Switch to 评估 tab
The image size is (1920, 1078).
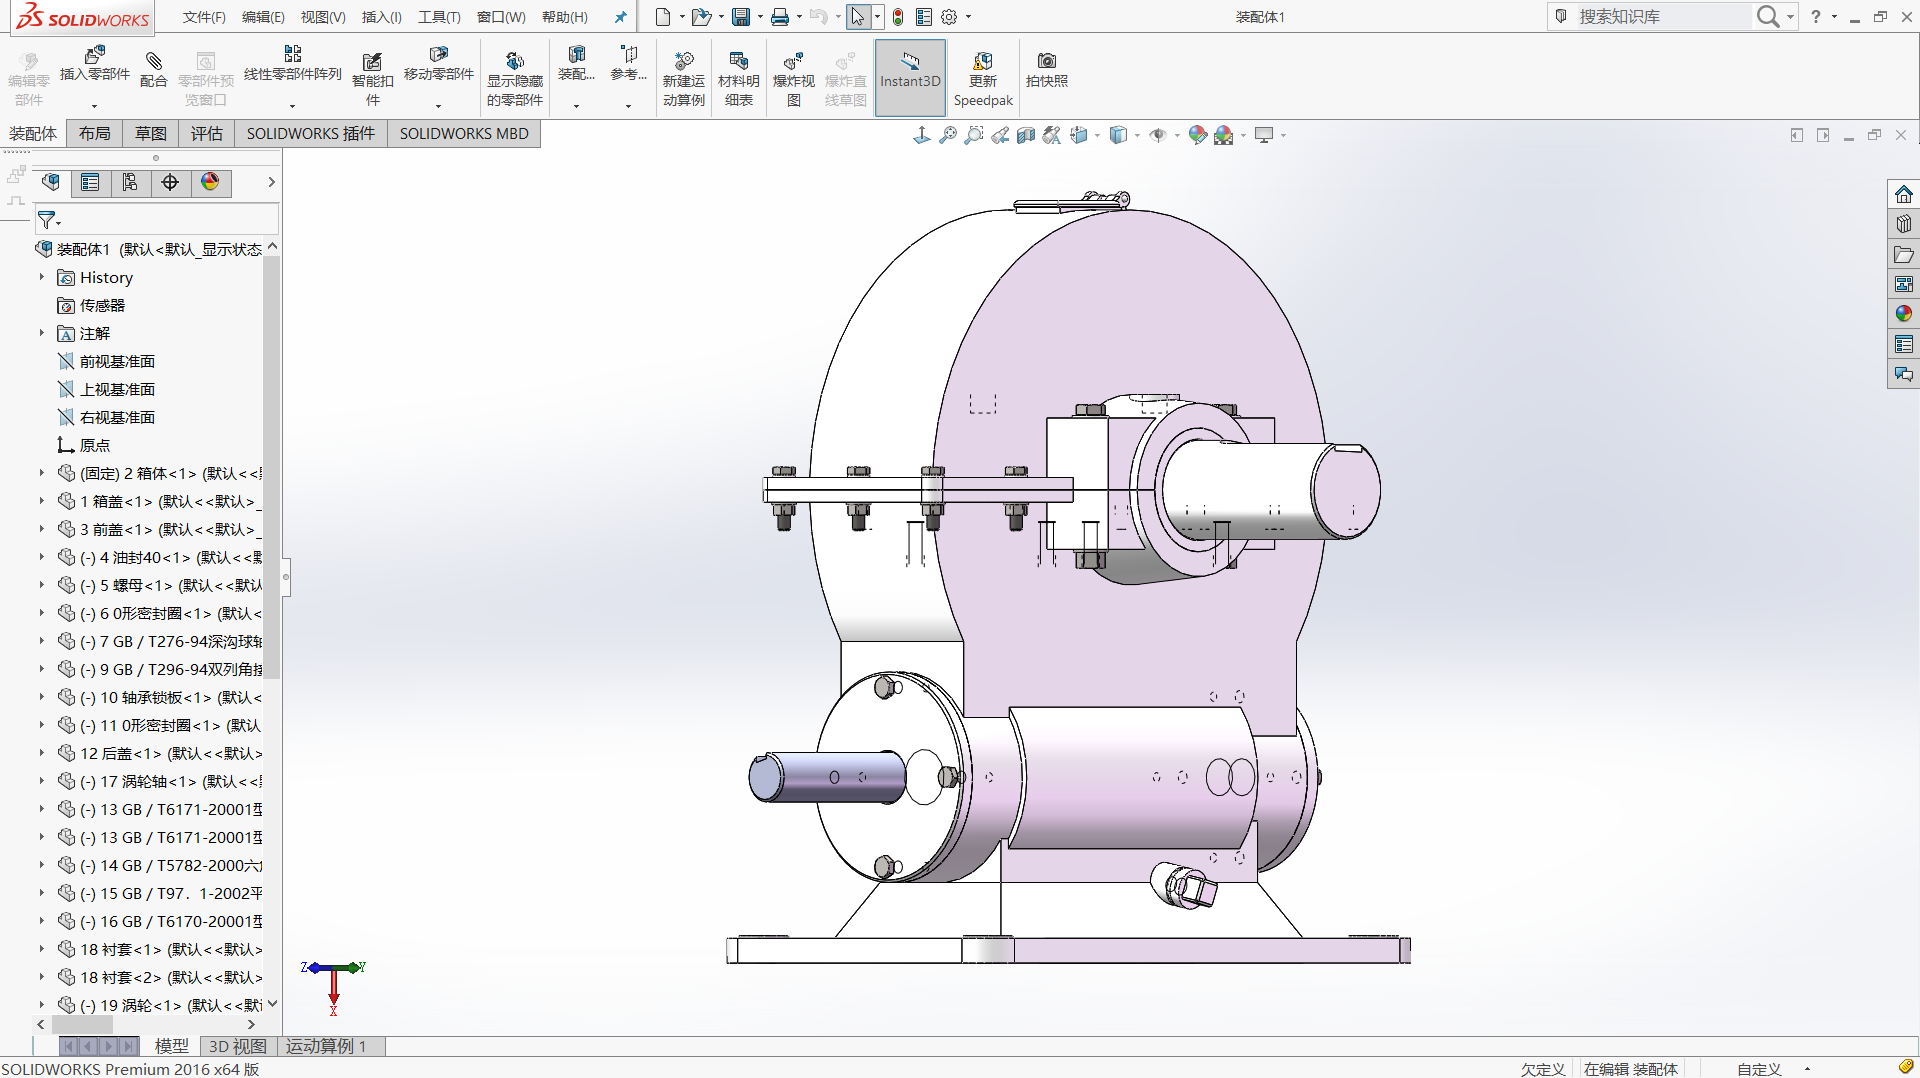207,133
